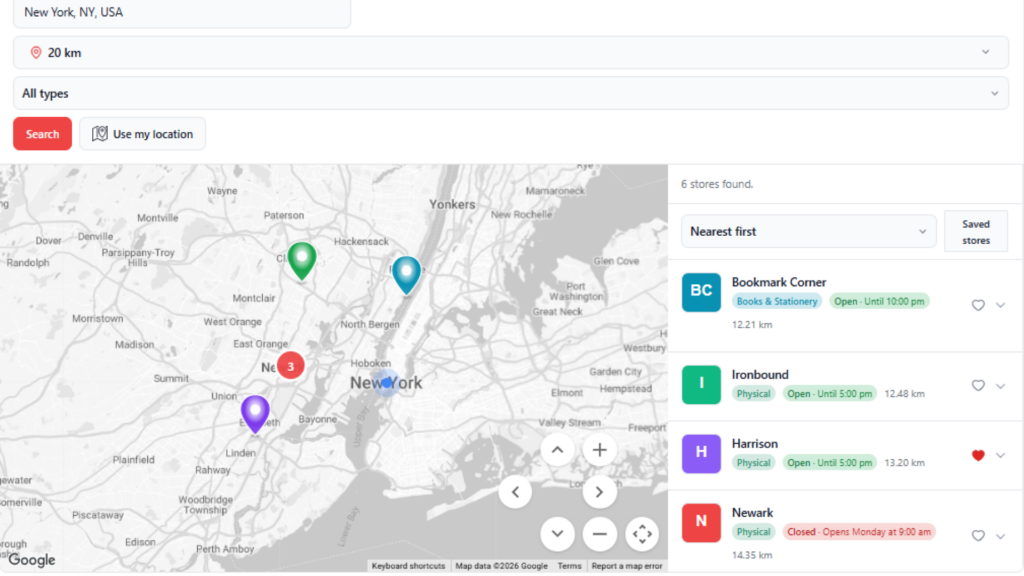
Task: Unfavorite the Harrison store red heart
Action: (x=978, y=455)
